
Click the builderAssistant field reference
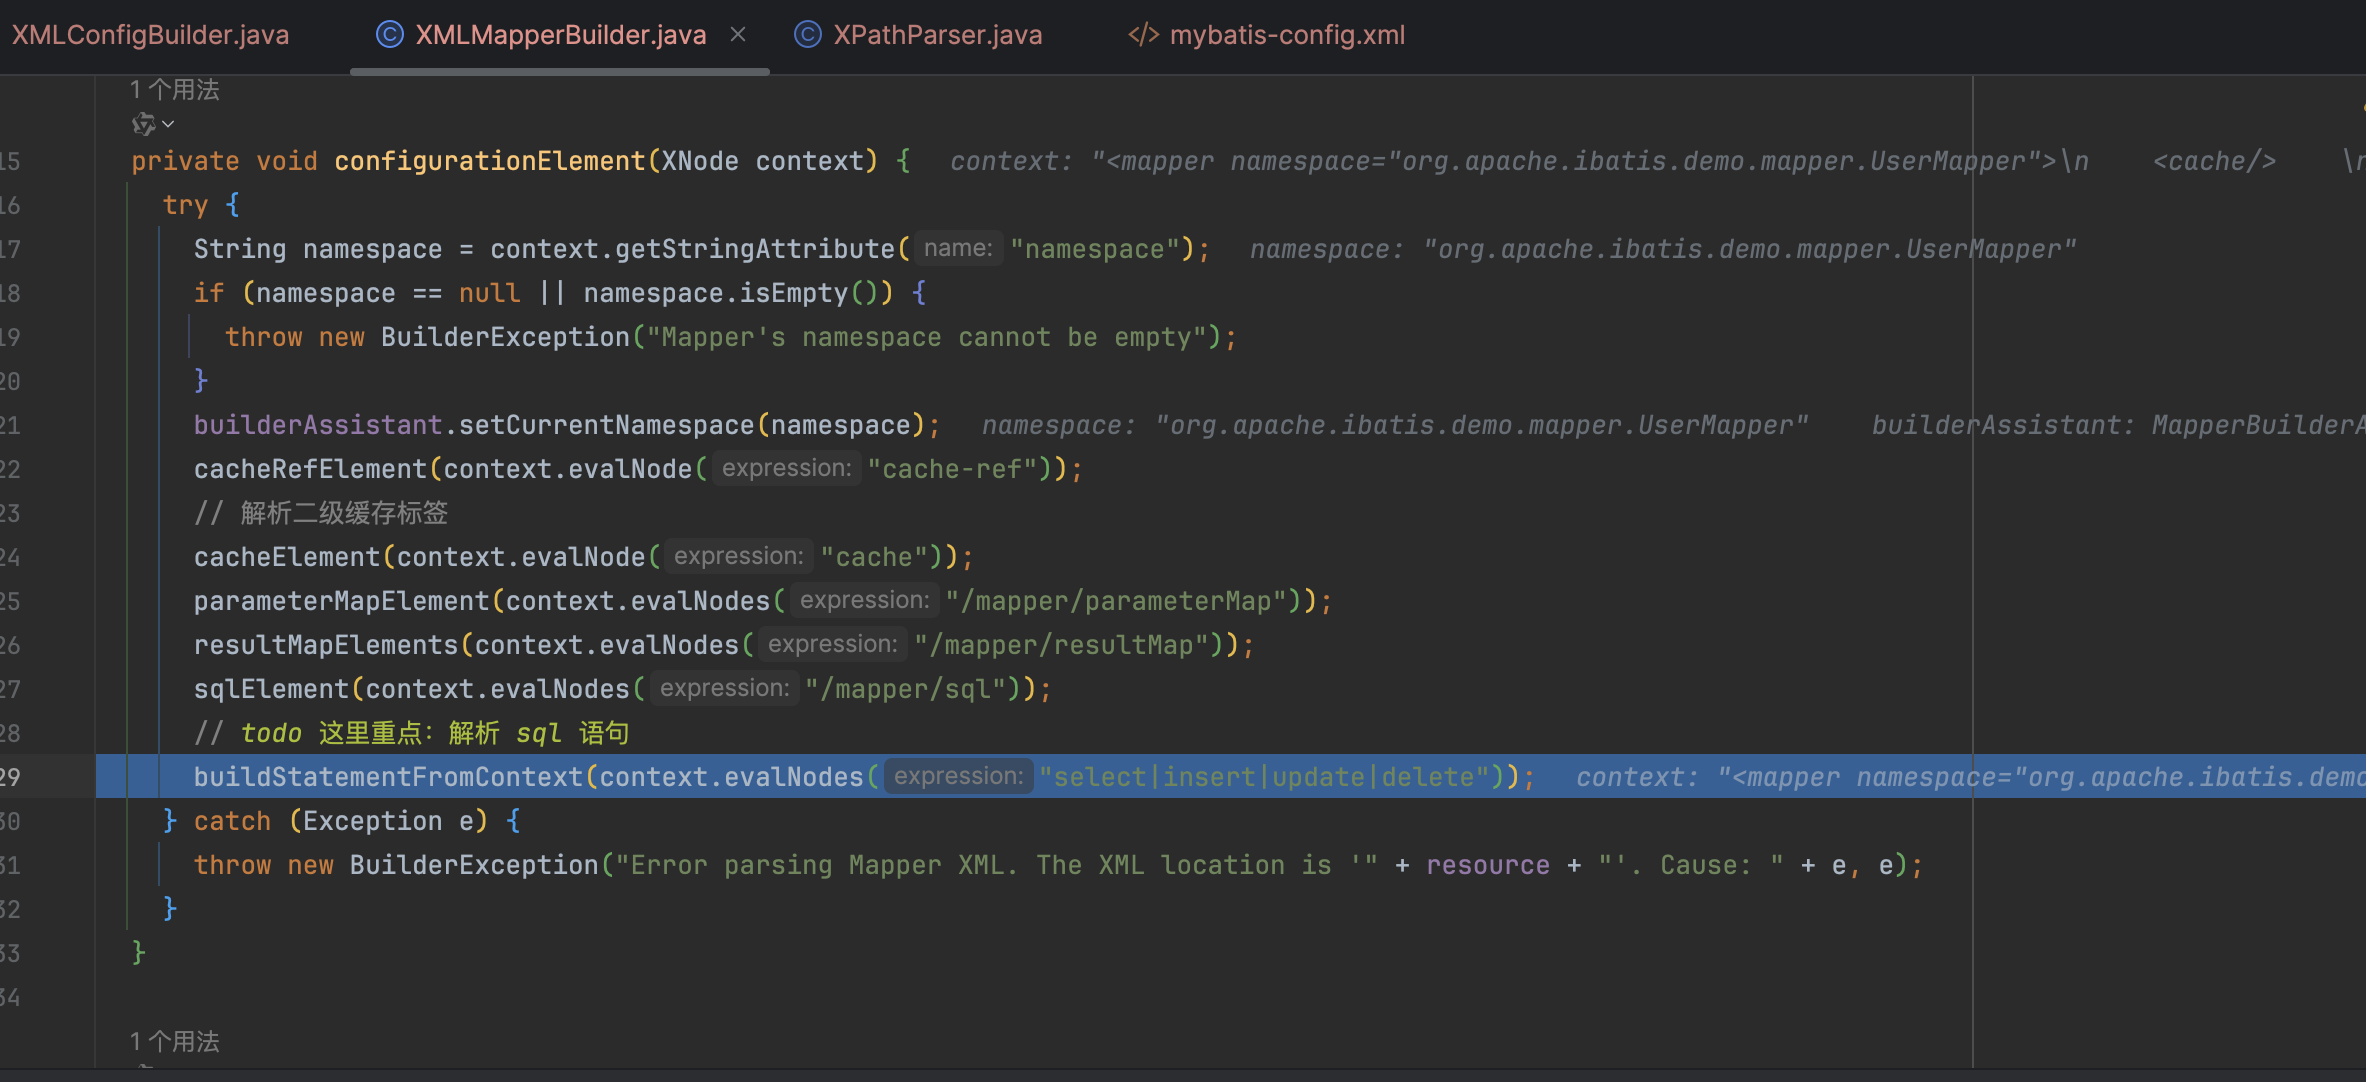[x=318, y=425]
